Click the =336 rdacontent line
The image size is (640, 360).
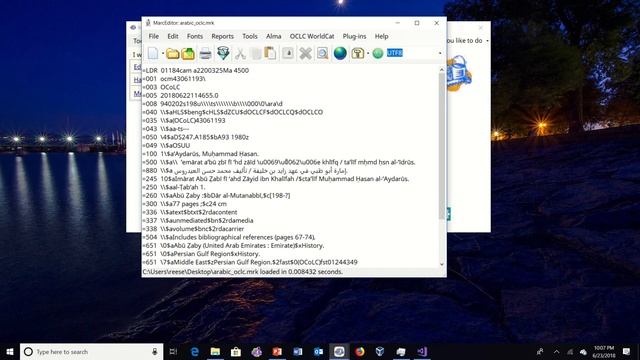coord(190,212)
